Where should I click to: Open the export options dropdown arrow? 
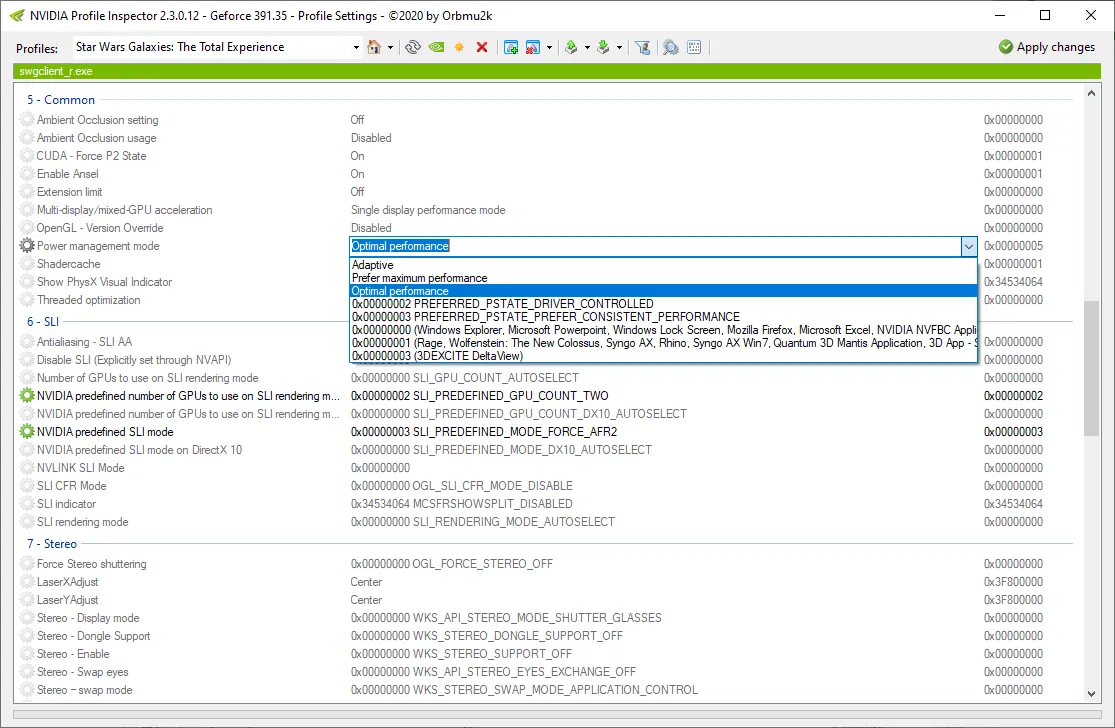(587, 48)
